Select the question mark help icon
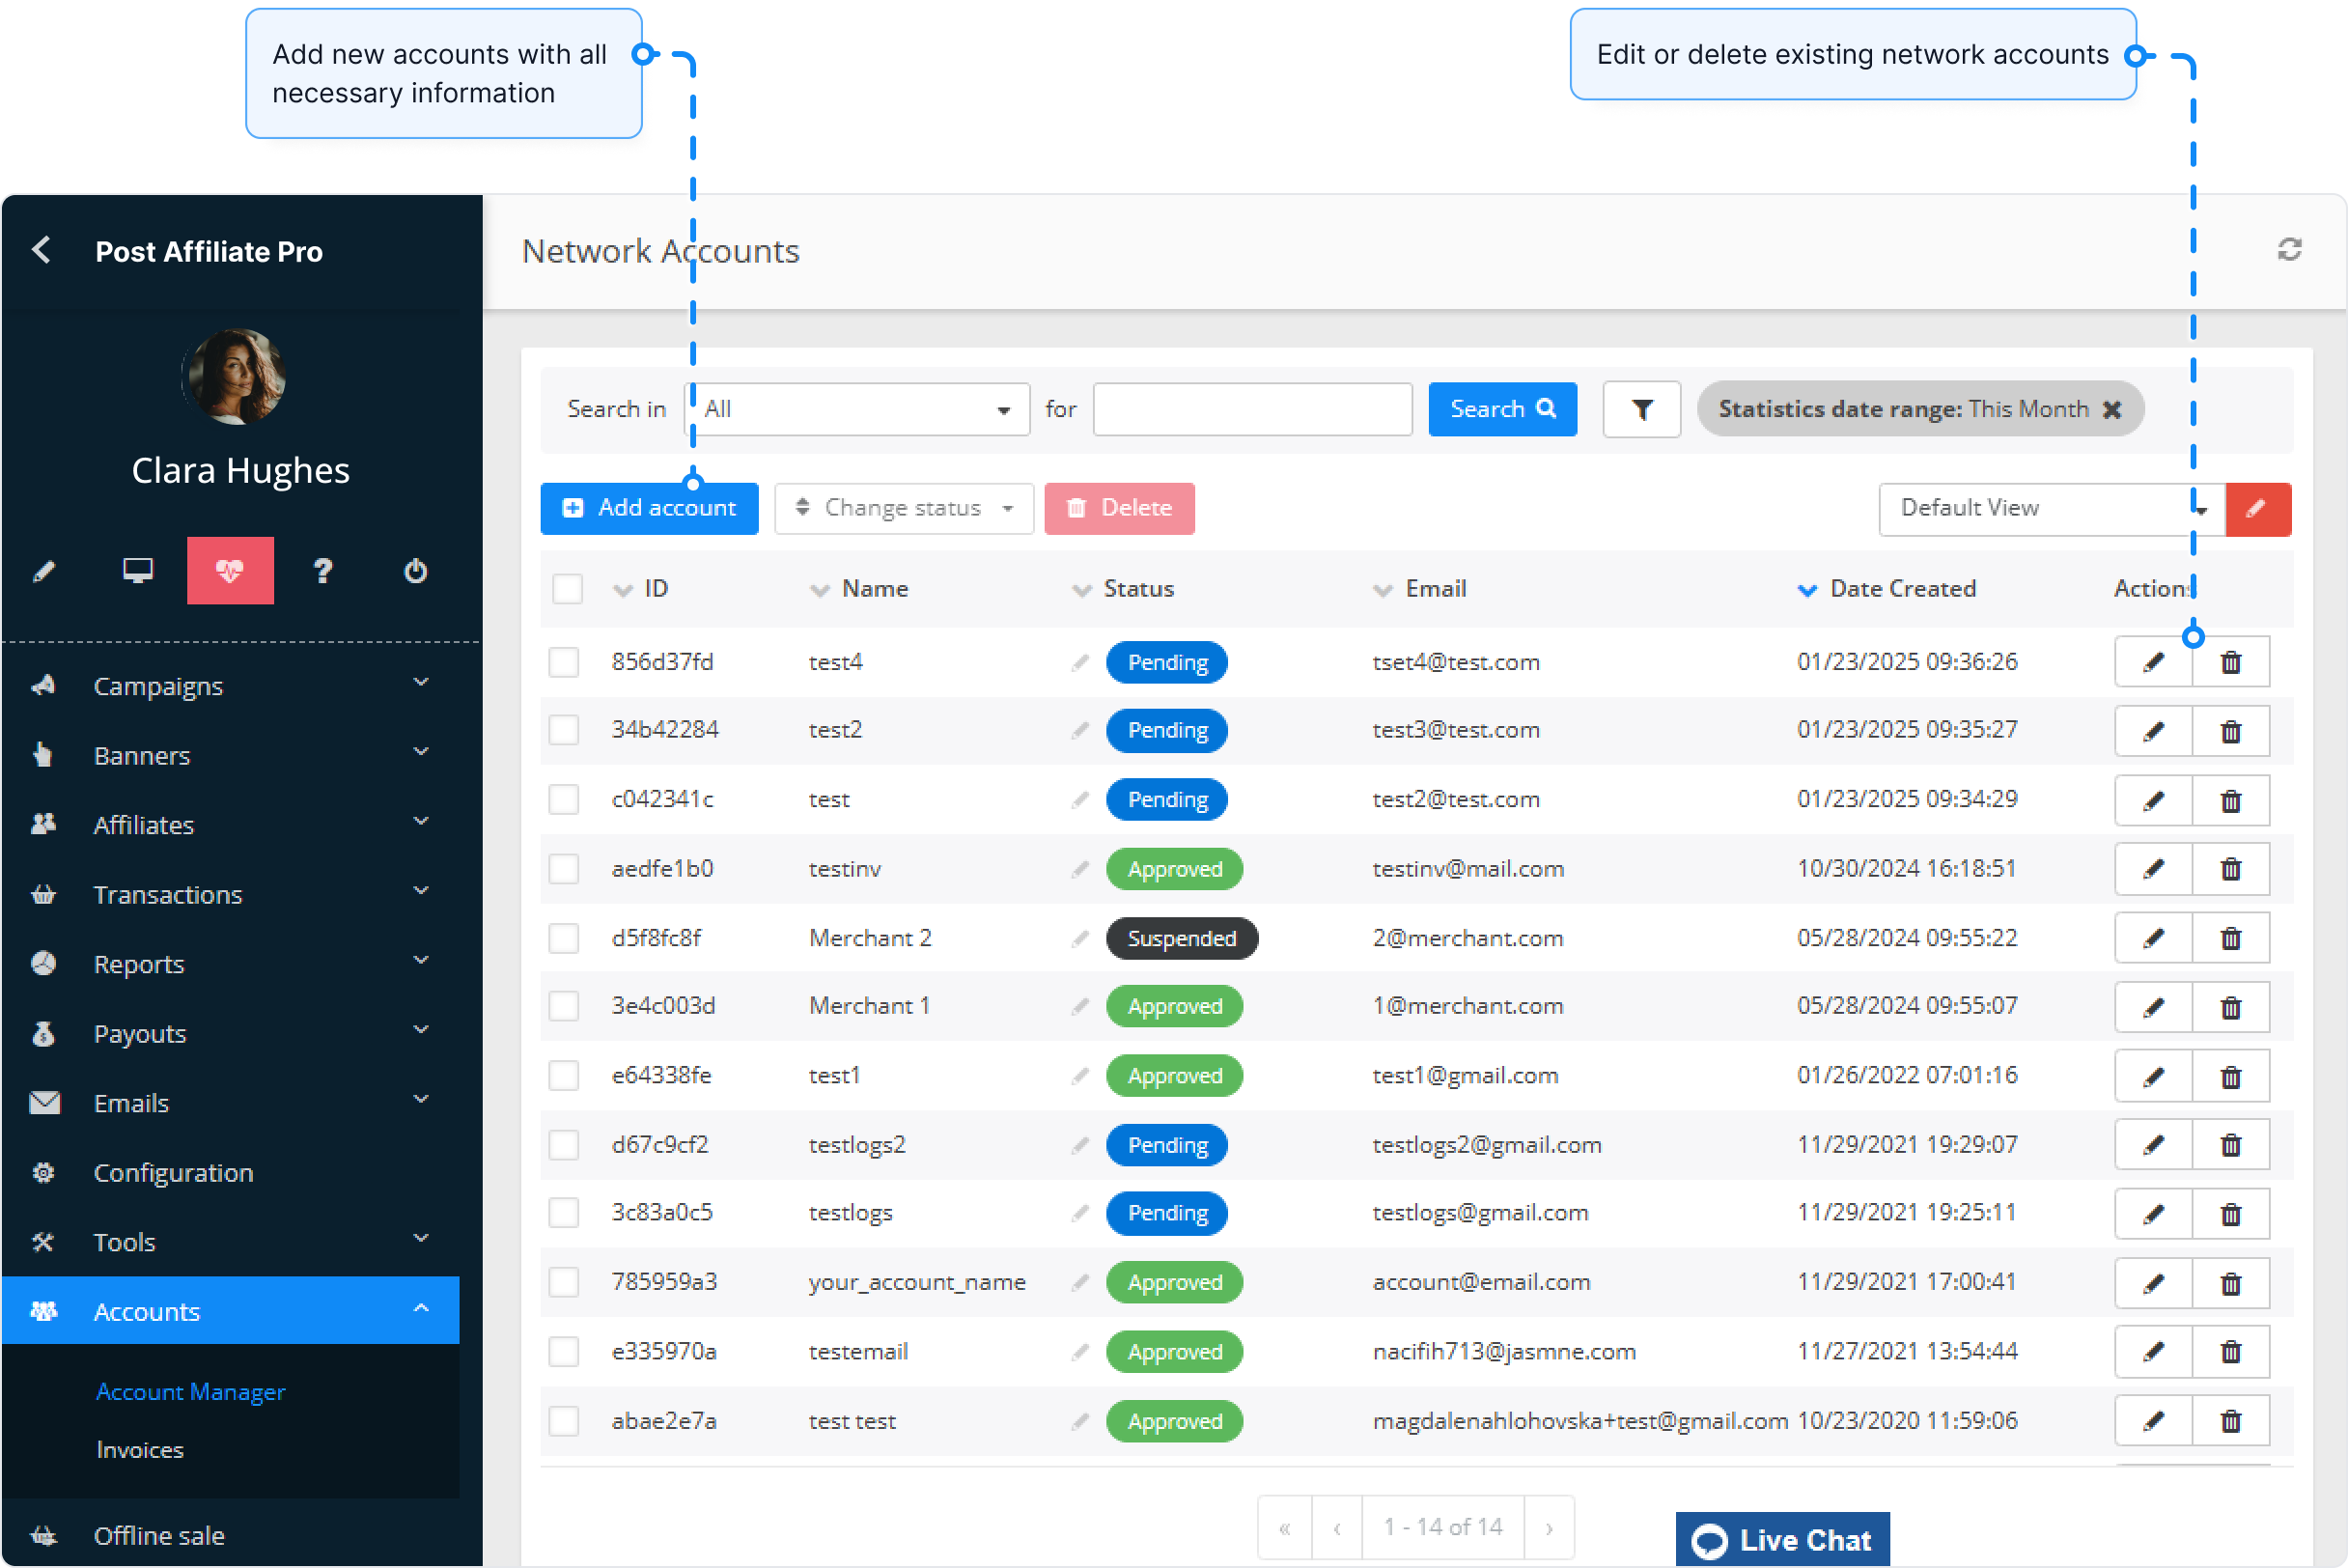 [x=322, y=571]
